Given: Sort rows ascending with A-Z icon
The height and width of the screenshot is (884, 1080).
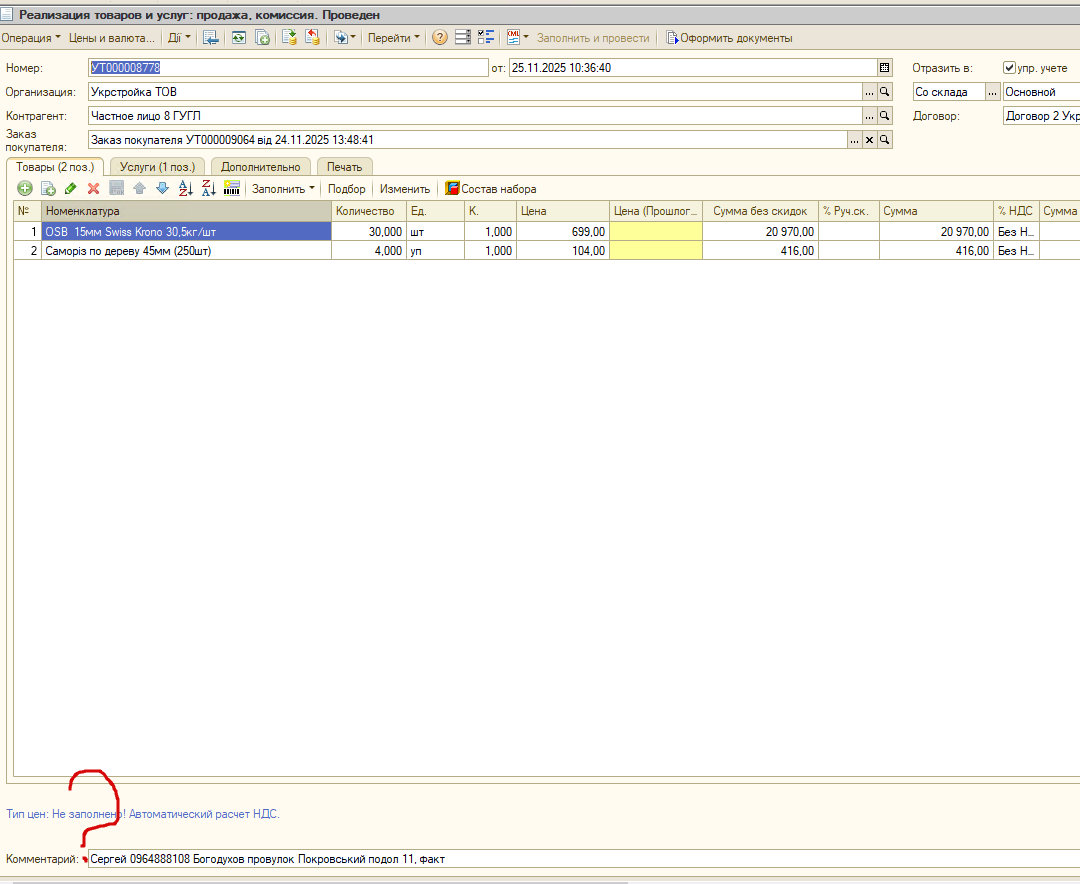Looking at the screenshot, I should tap(185, 189).
